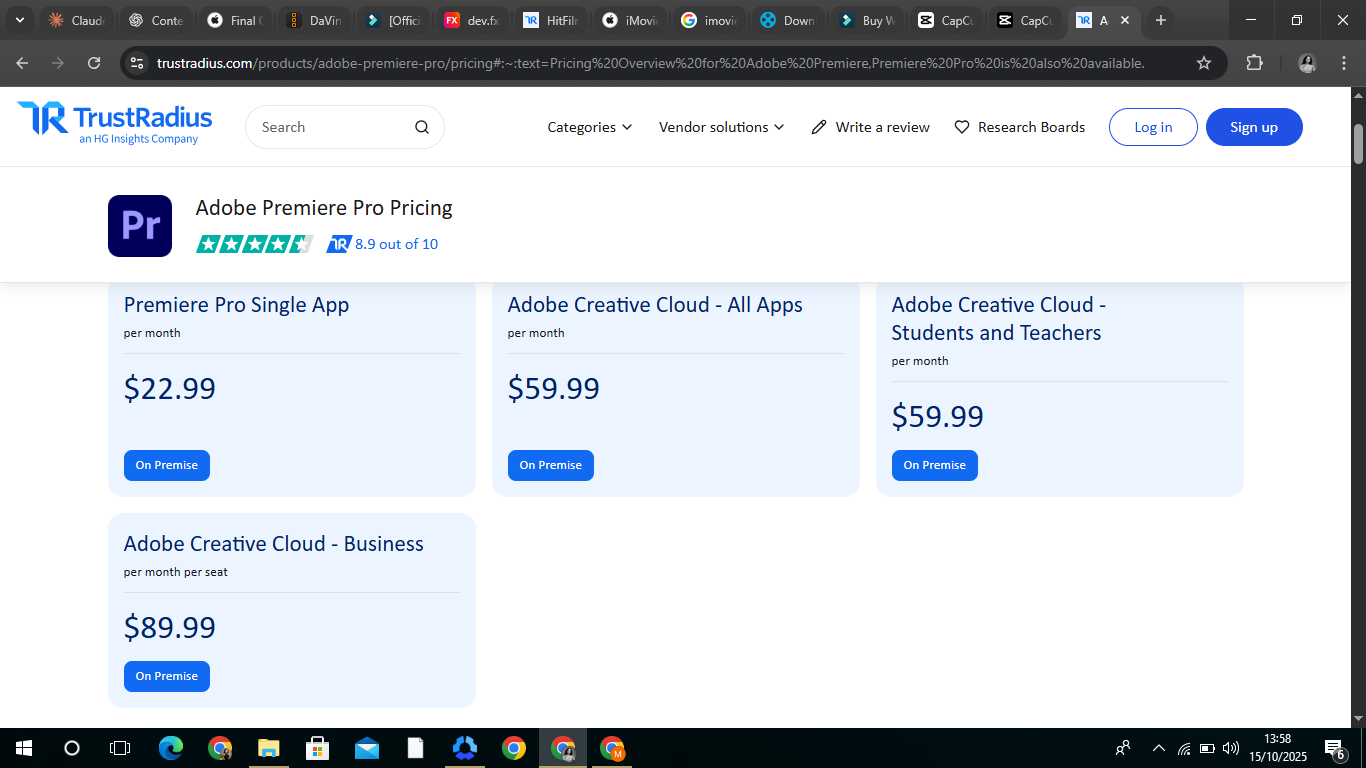
Task: Open the tab search dropdown arrow
Action: coord(19,20)
